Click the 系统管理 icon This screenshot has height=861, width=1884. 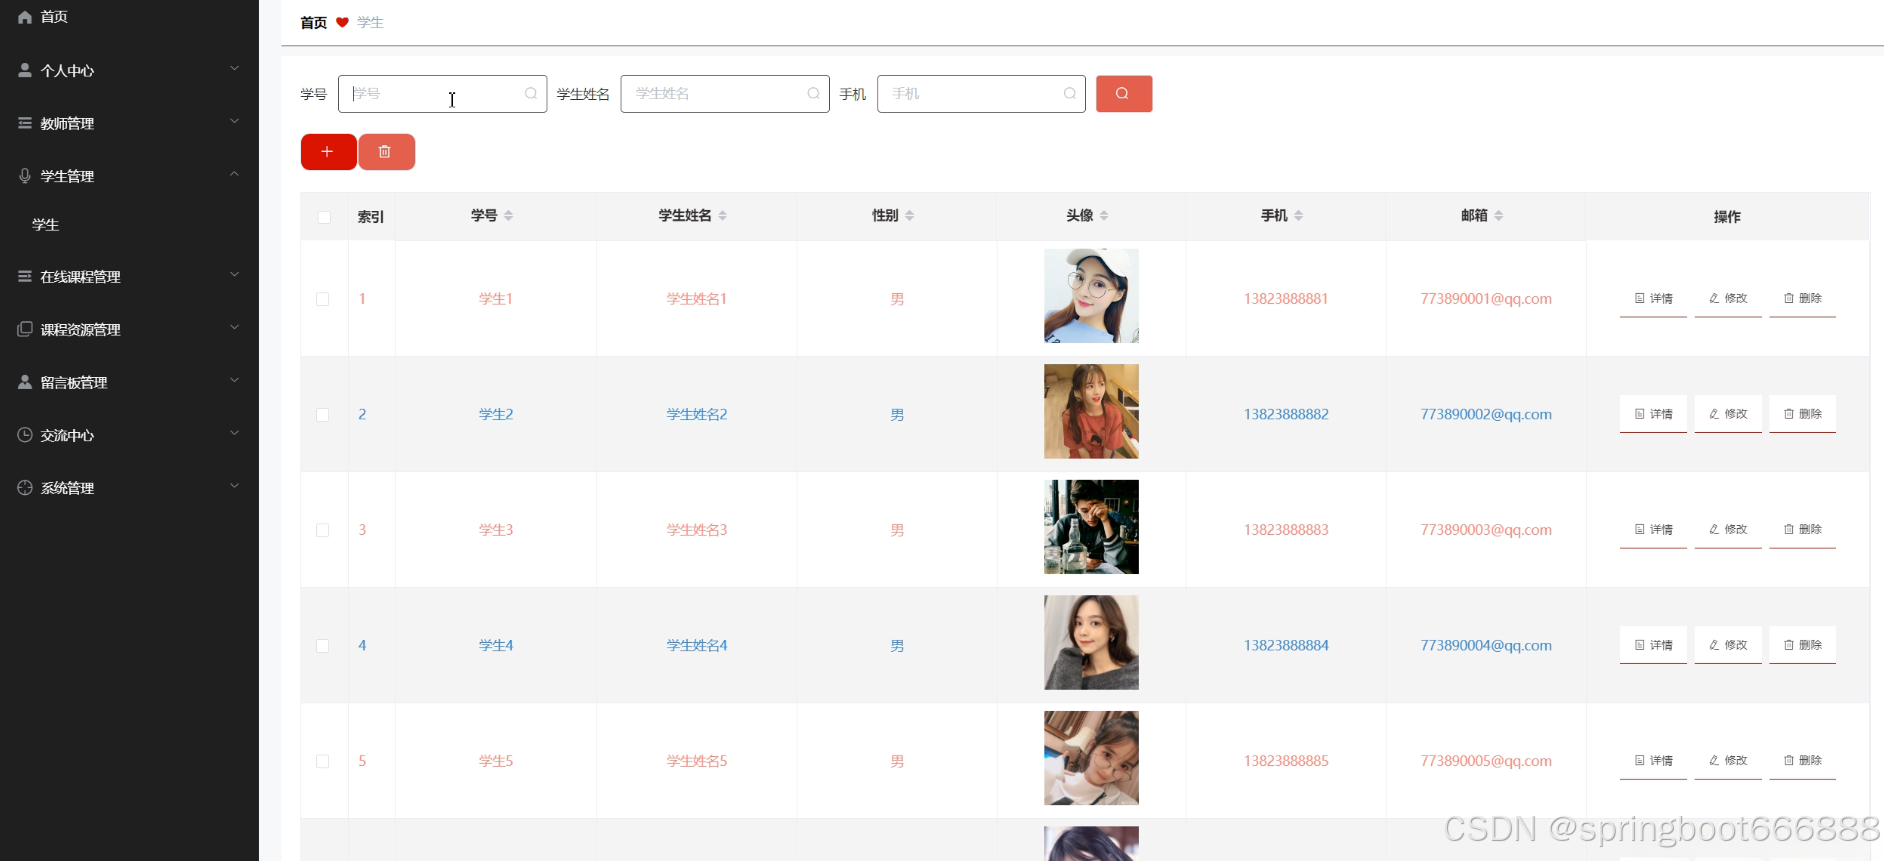25,488
